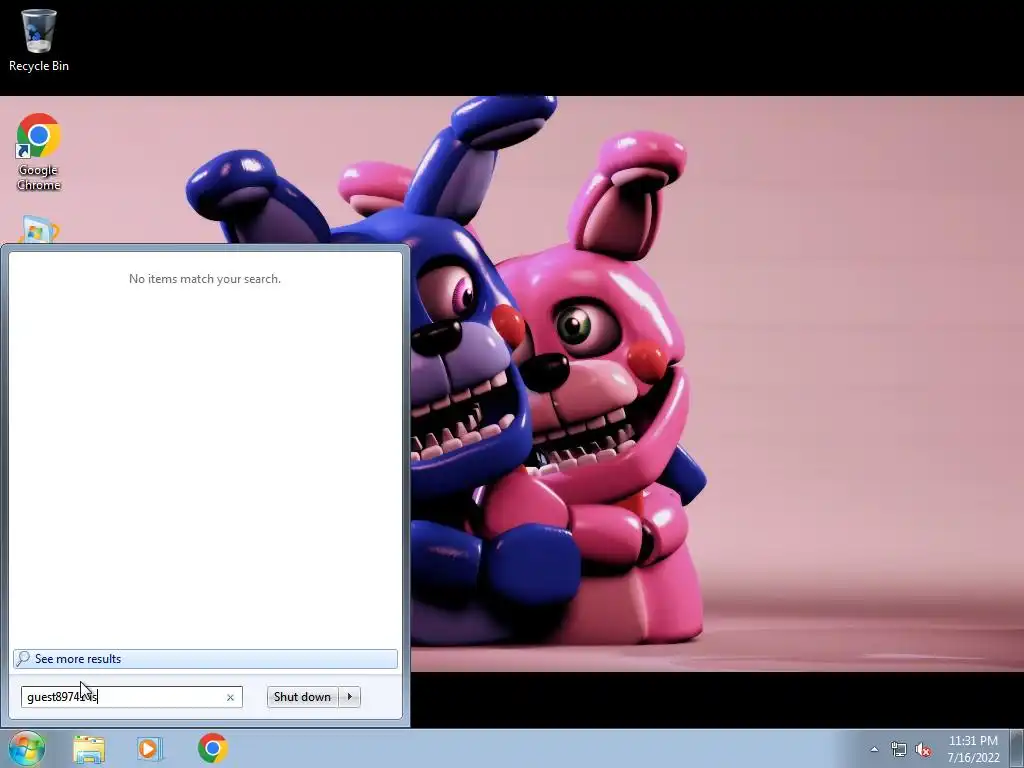Open the clock showing 11:31 PM

(973, 749)
